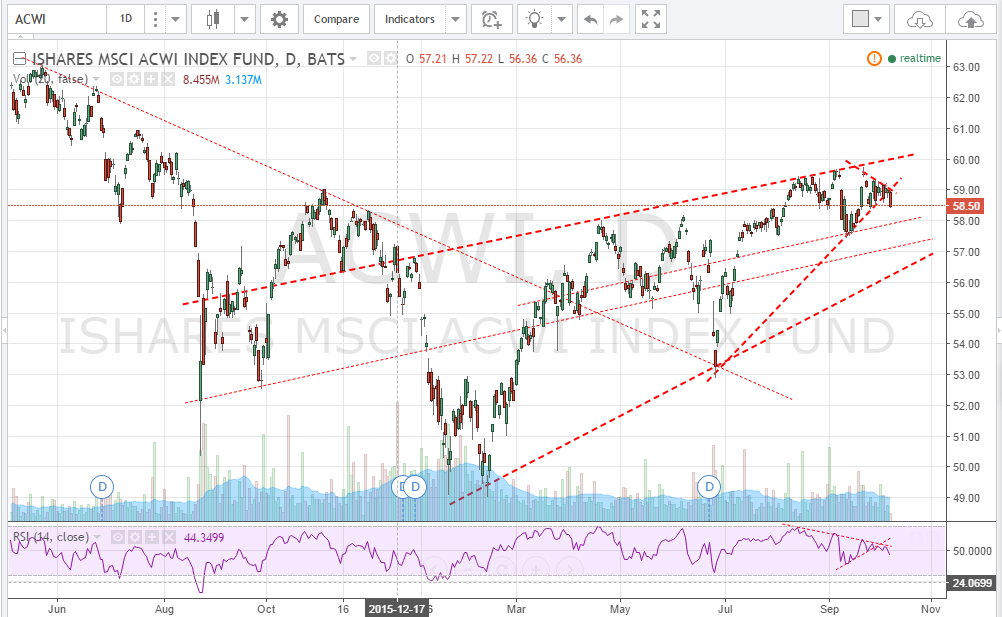Open Vol indicator settings gear
This screenshot has width=1002, height=617.
[134, 79]
